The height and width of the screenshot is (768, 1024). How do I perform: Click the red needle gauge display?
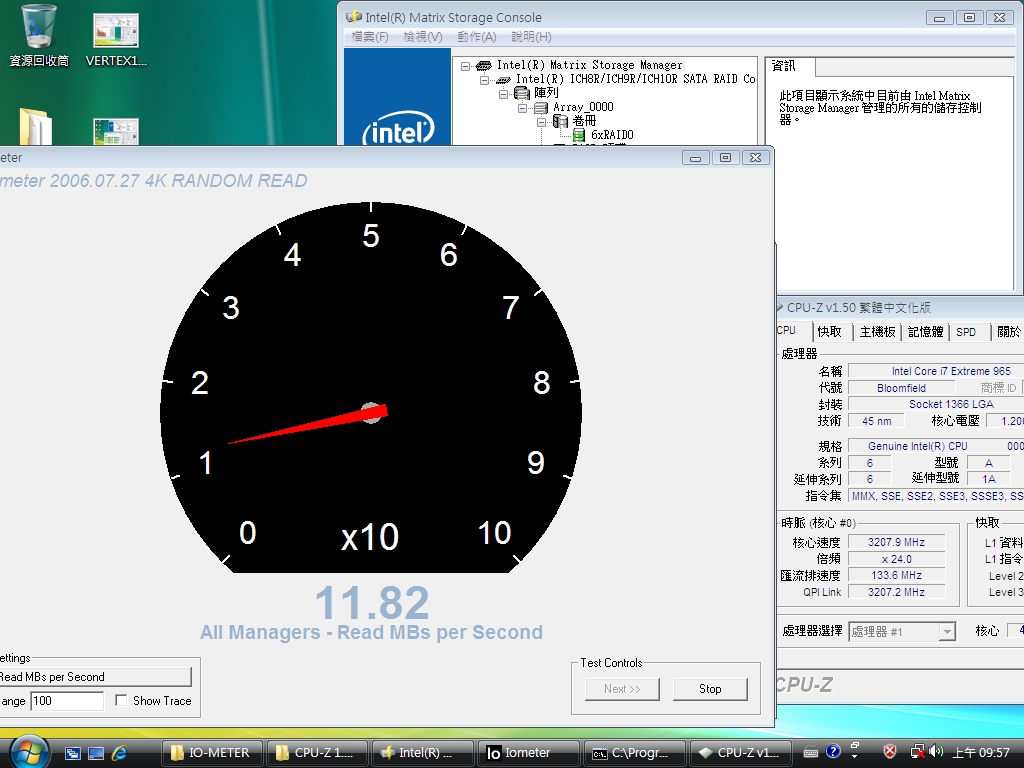click(371, 387)
